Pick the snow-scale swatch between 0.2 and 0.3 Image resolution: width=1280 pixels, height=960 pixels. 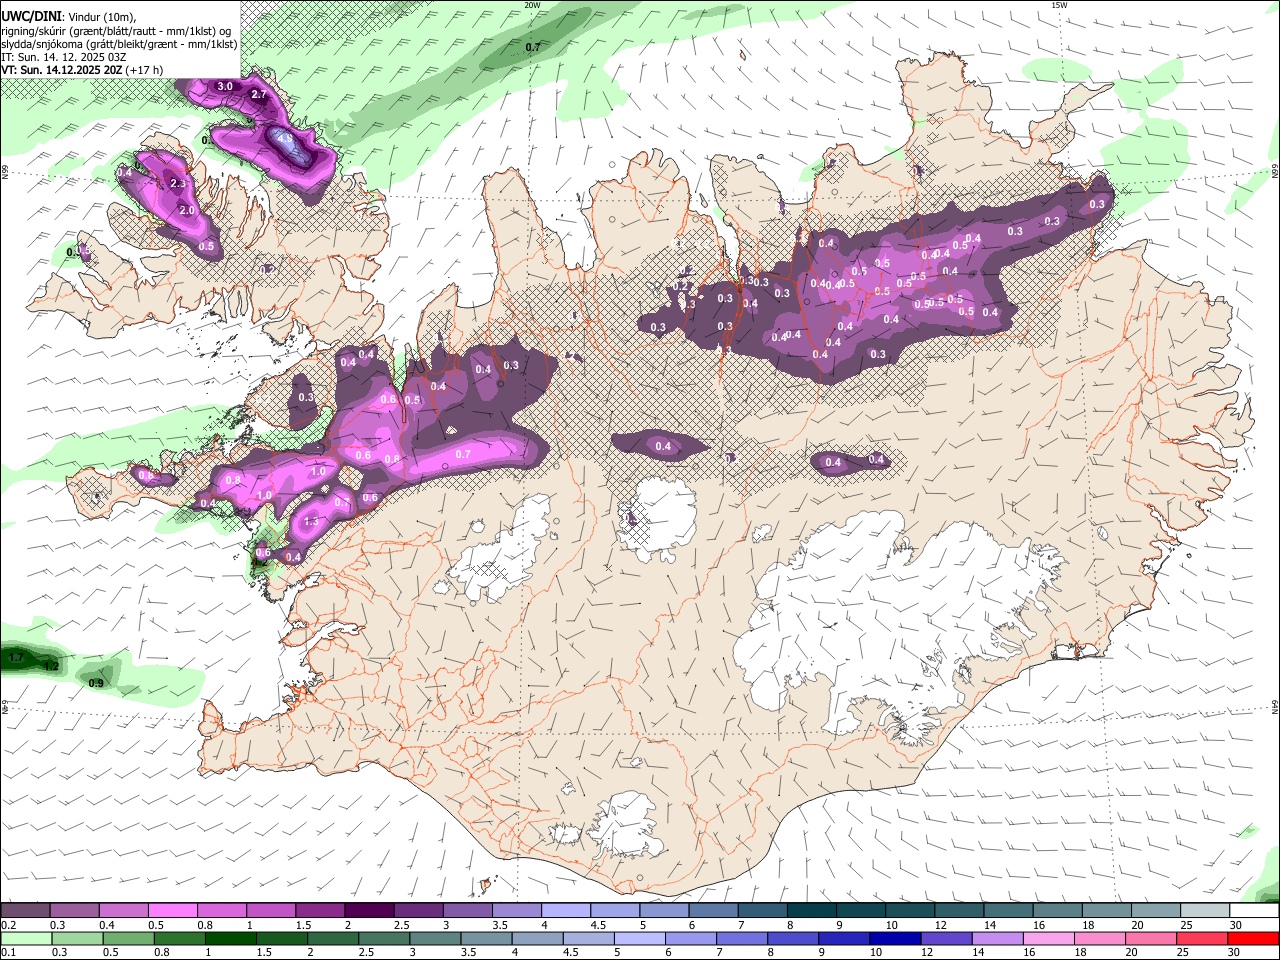click(25, 910)
